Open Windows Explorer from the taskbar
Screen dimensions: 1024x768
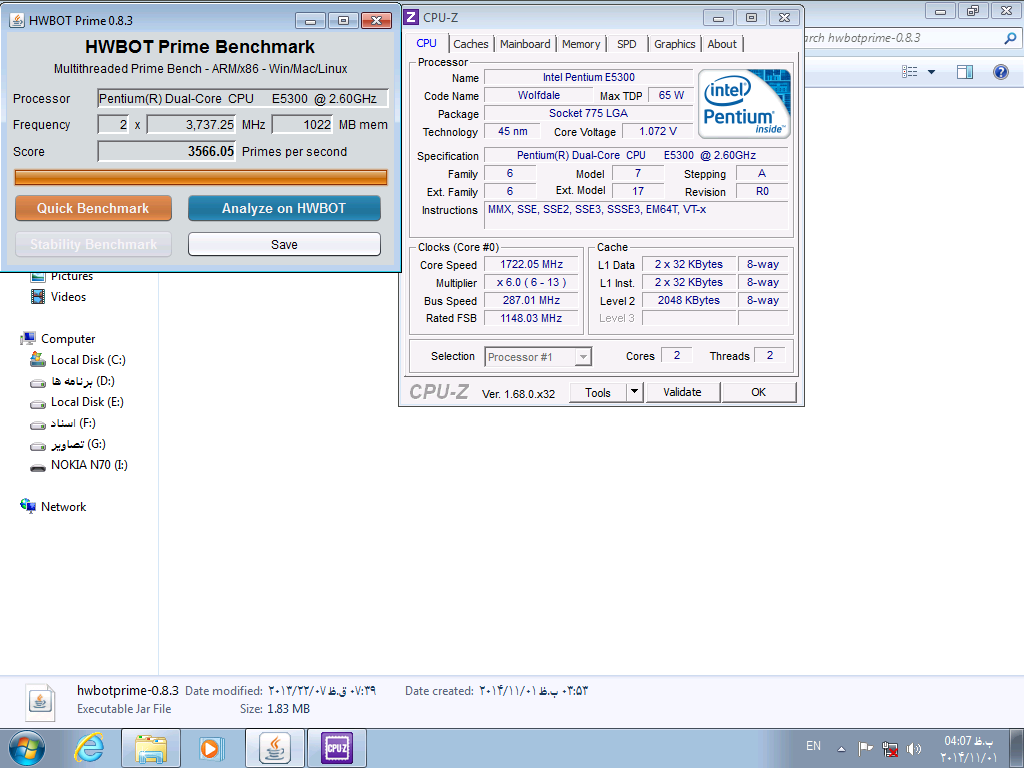[x=151, y=748]
